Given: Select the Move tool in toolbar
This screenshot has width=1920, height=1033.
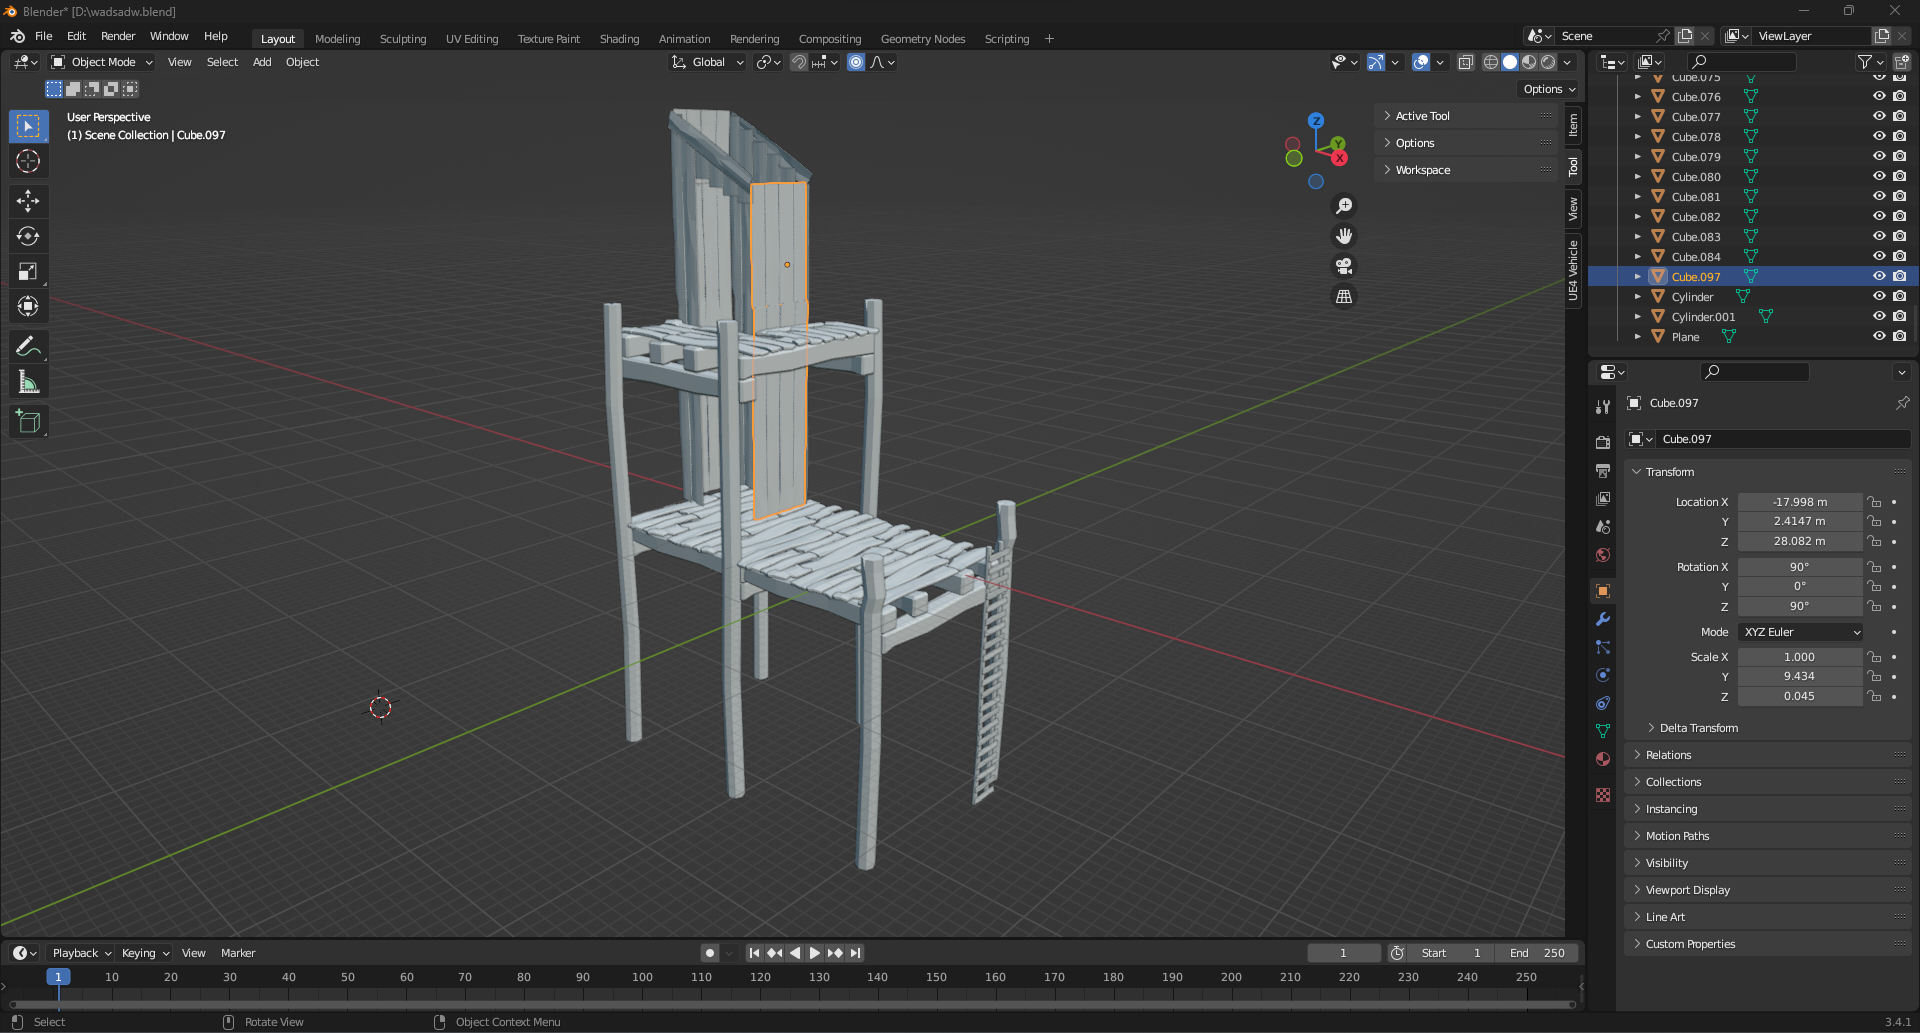Looking at the screenshot, I should click(x=28, y=201).
